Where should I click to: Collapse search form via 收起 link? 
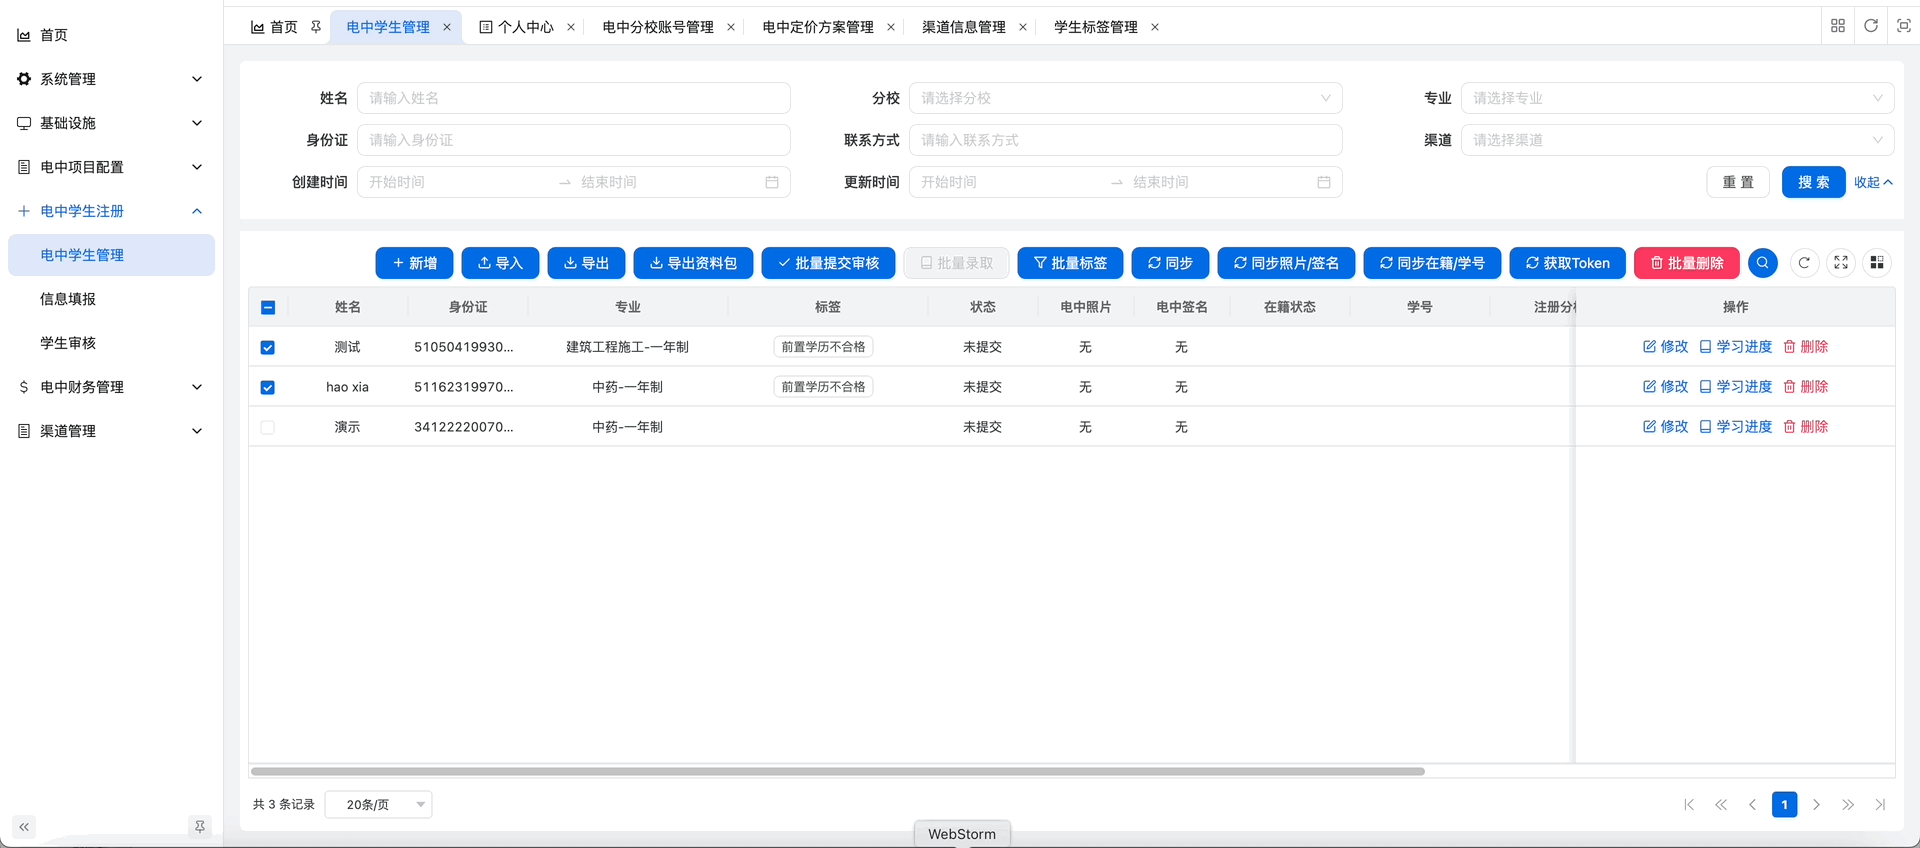(x=1873, y=182)
